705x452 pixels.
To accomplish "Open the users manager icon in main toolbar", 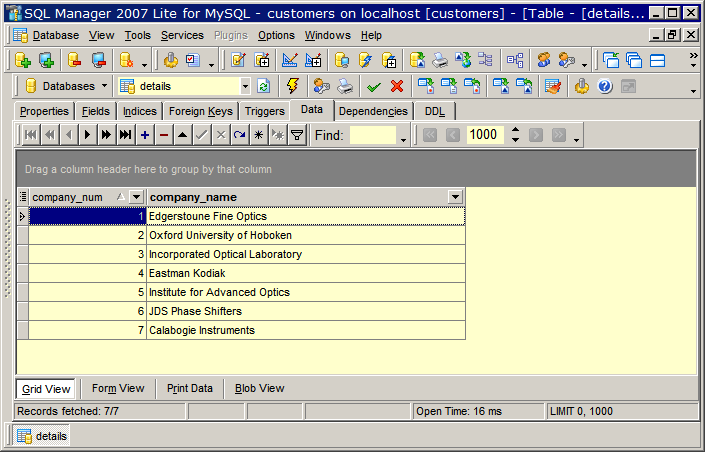I will coord(544,60).
